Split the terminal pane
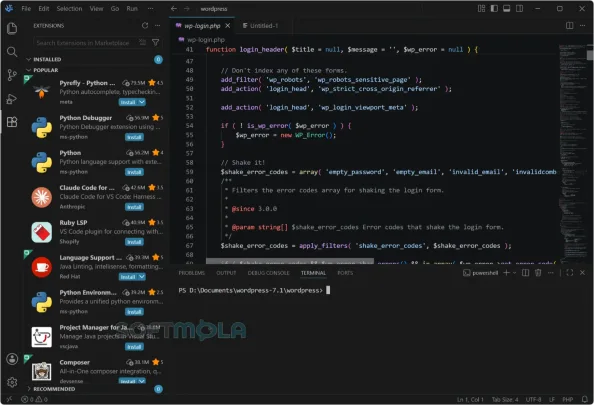This screenshot has height=405, width=594. coord(525,272)
